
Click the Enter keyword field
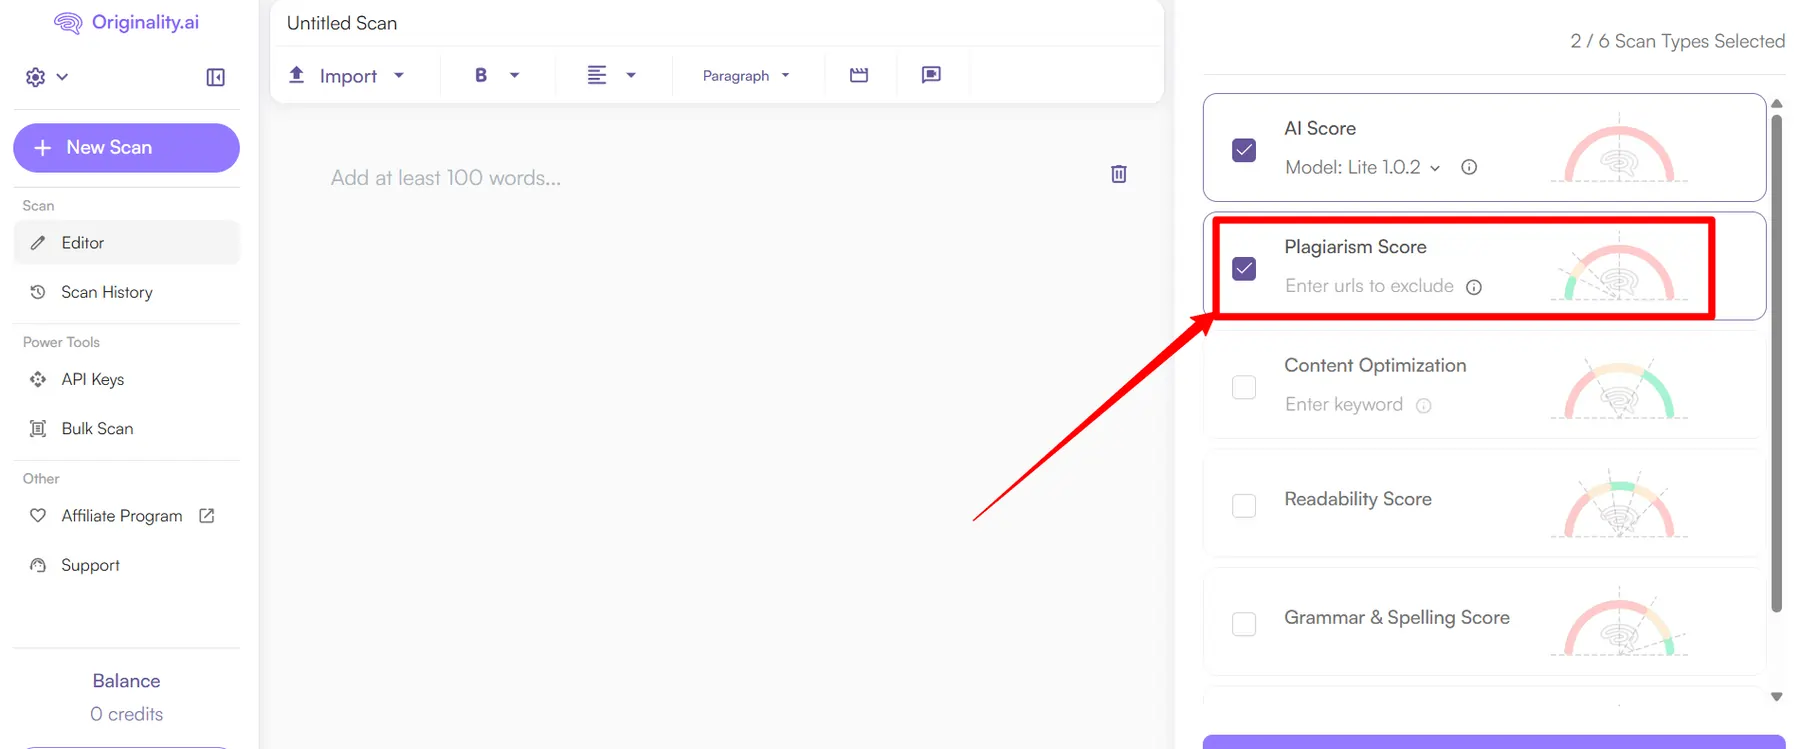[1344, 405]
